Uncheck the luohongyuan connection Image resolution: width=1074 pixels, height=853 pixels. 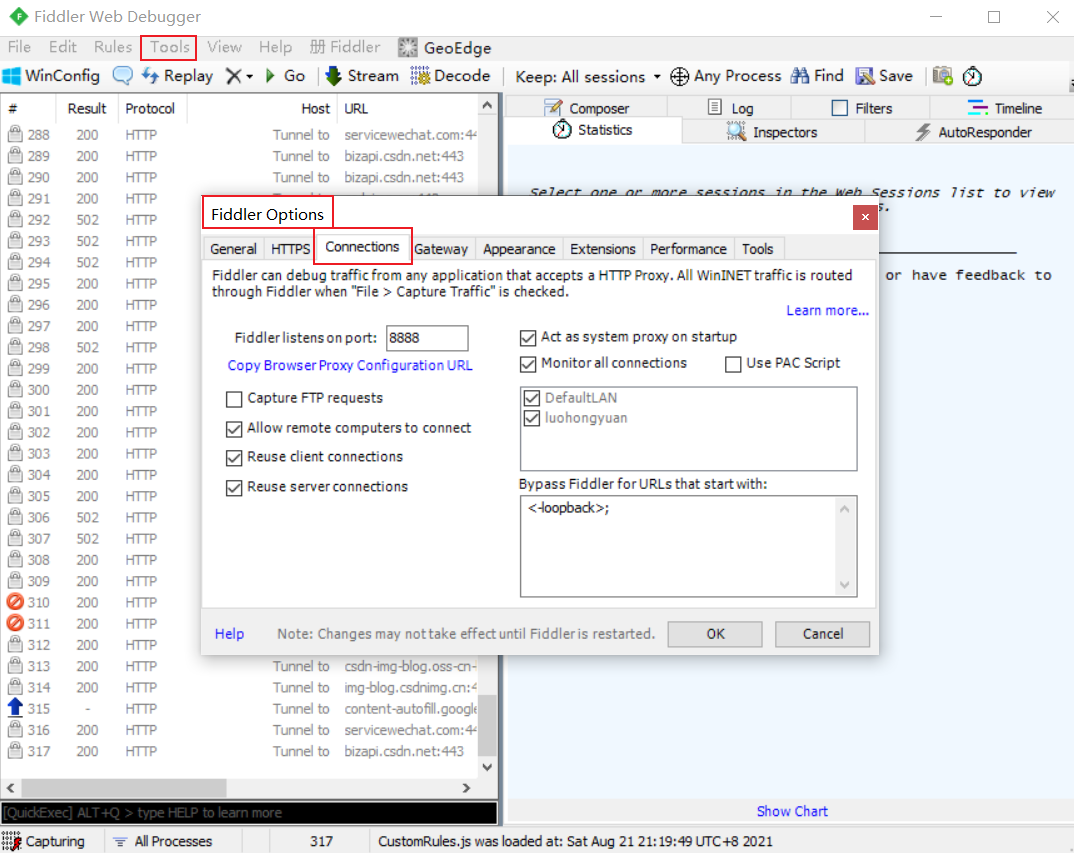[530, 418]
